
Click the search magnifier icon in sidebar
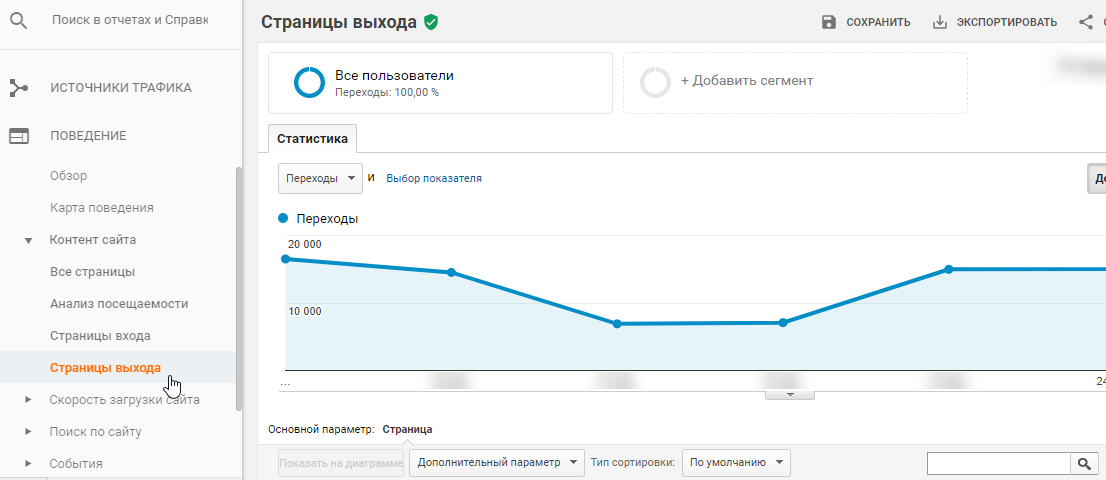(x=19, y=21)
